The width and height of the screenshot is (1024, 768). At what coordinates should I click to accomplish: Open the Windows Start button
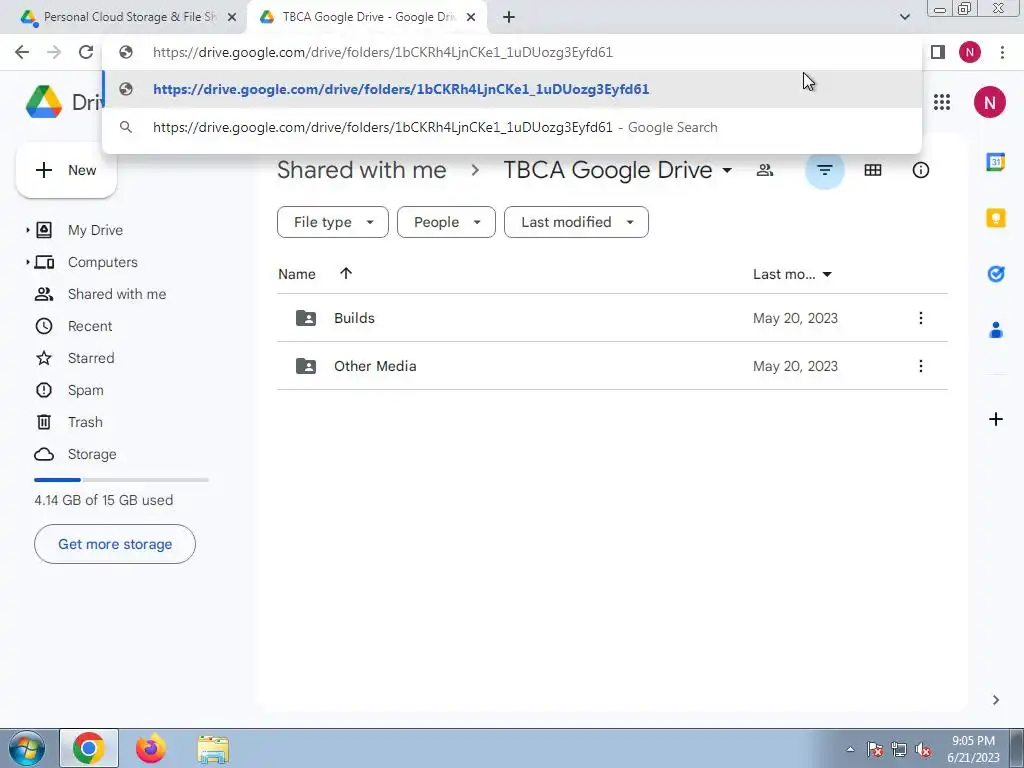(x=26, y=749)
